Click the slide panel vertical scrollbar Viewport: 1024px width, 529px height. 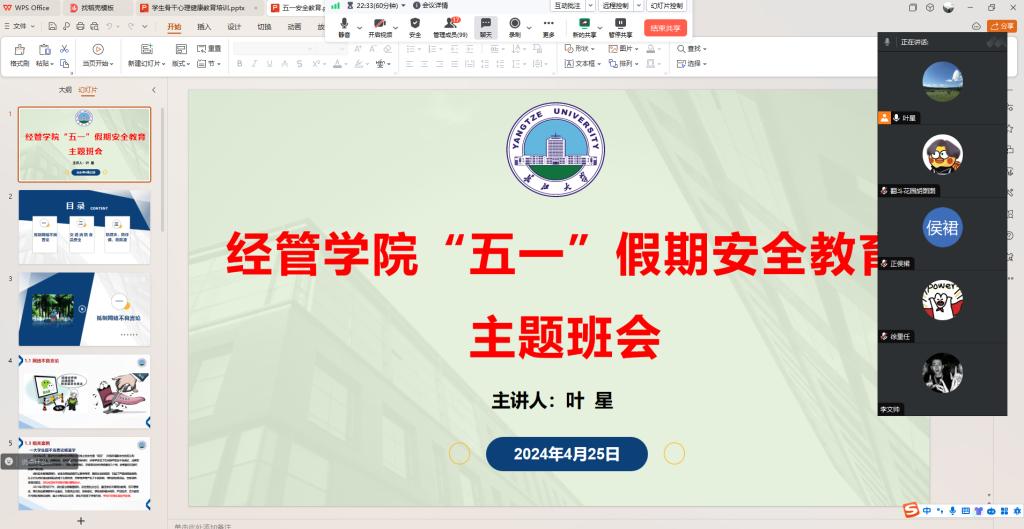162,170
